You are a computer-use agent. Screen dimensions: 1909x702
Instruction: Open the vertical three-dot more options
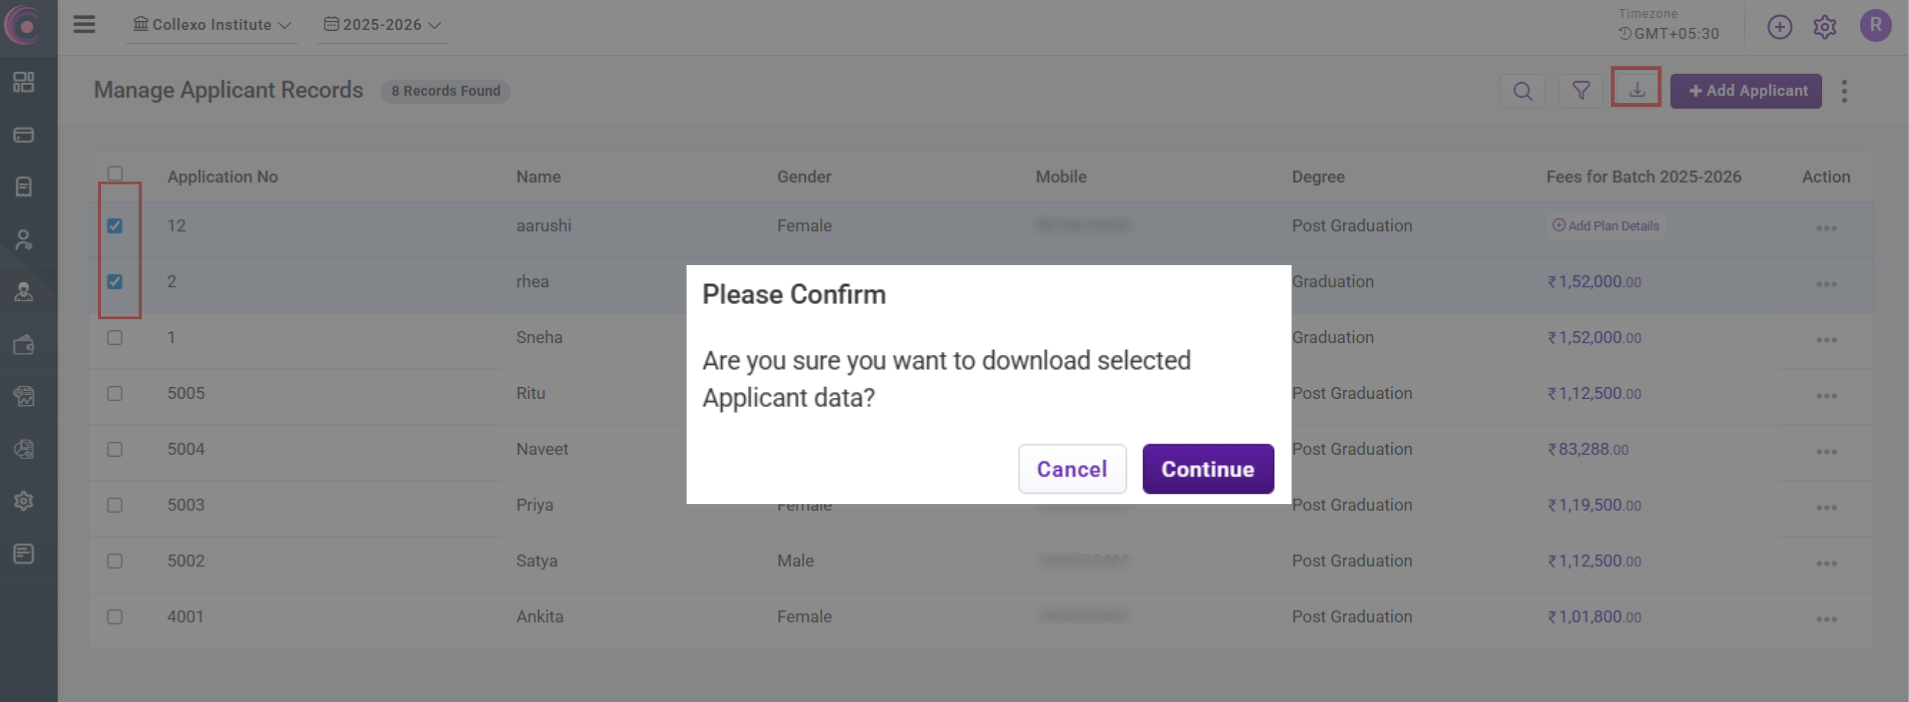(x=1844, y=91)
